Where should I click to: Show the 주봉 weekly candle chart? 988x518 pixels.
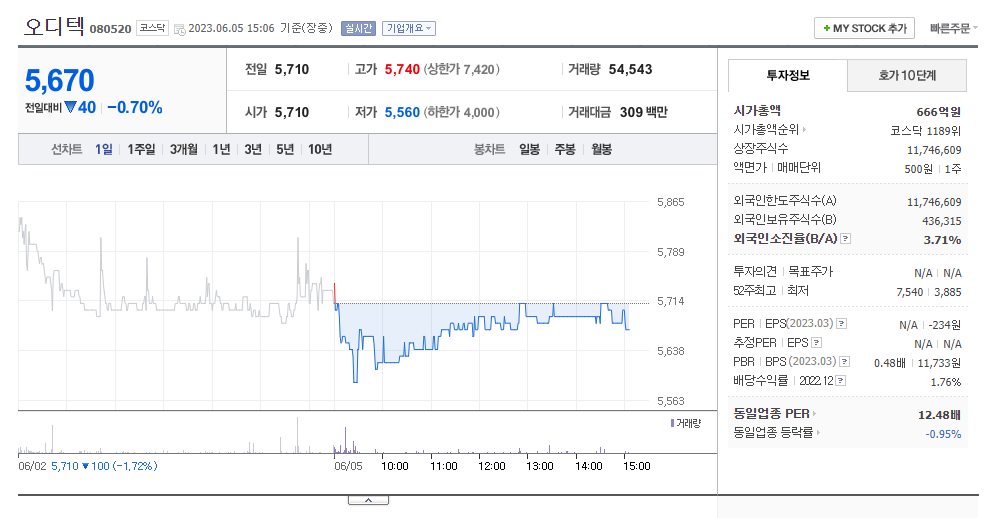[x=565, y=149]
